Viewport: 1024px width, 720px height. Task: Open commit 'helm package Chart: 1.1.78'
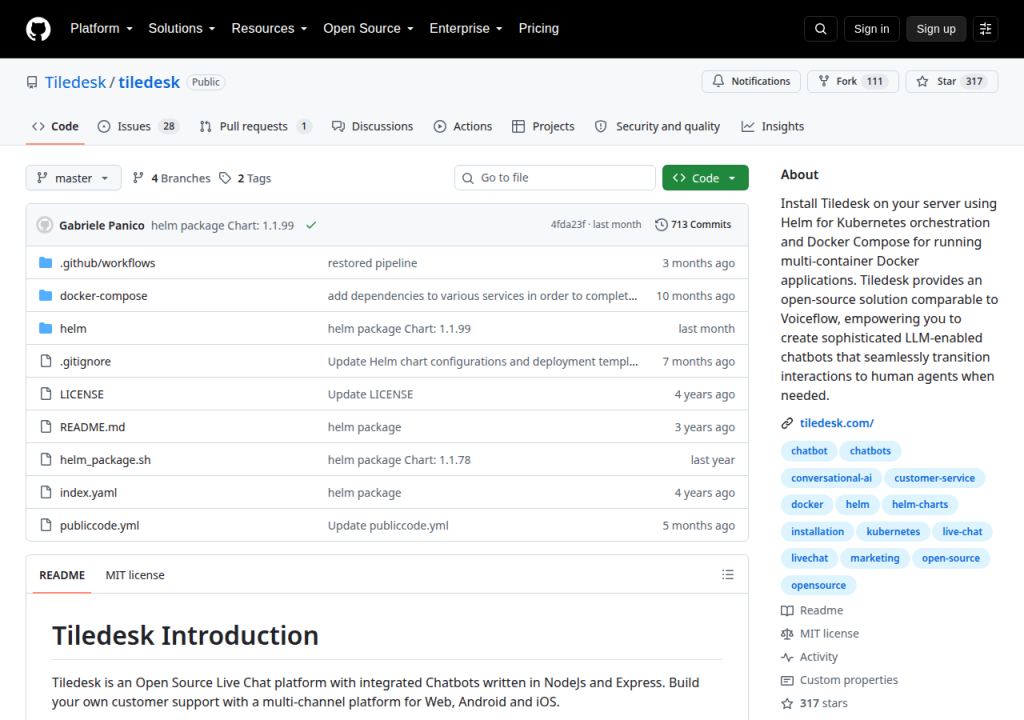click(x=399, y=460)
